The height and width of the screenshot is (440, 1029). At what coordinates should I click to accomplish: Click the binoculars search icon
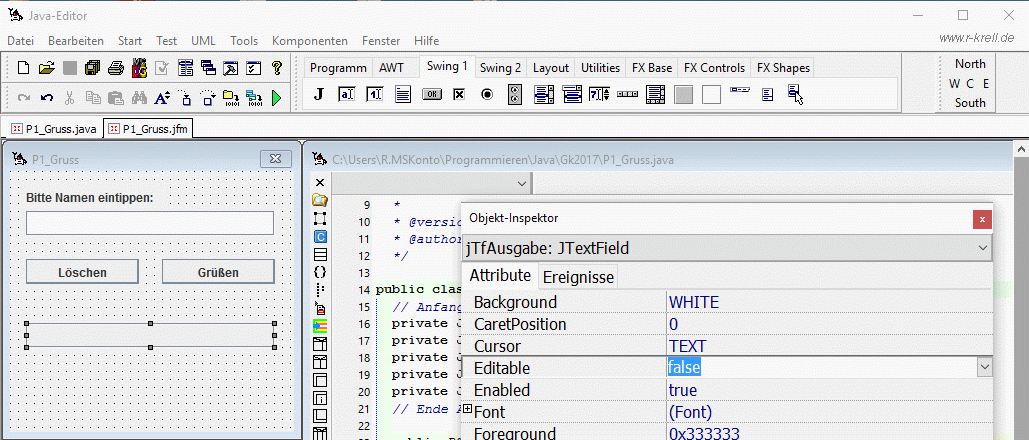click(139, 98)
